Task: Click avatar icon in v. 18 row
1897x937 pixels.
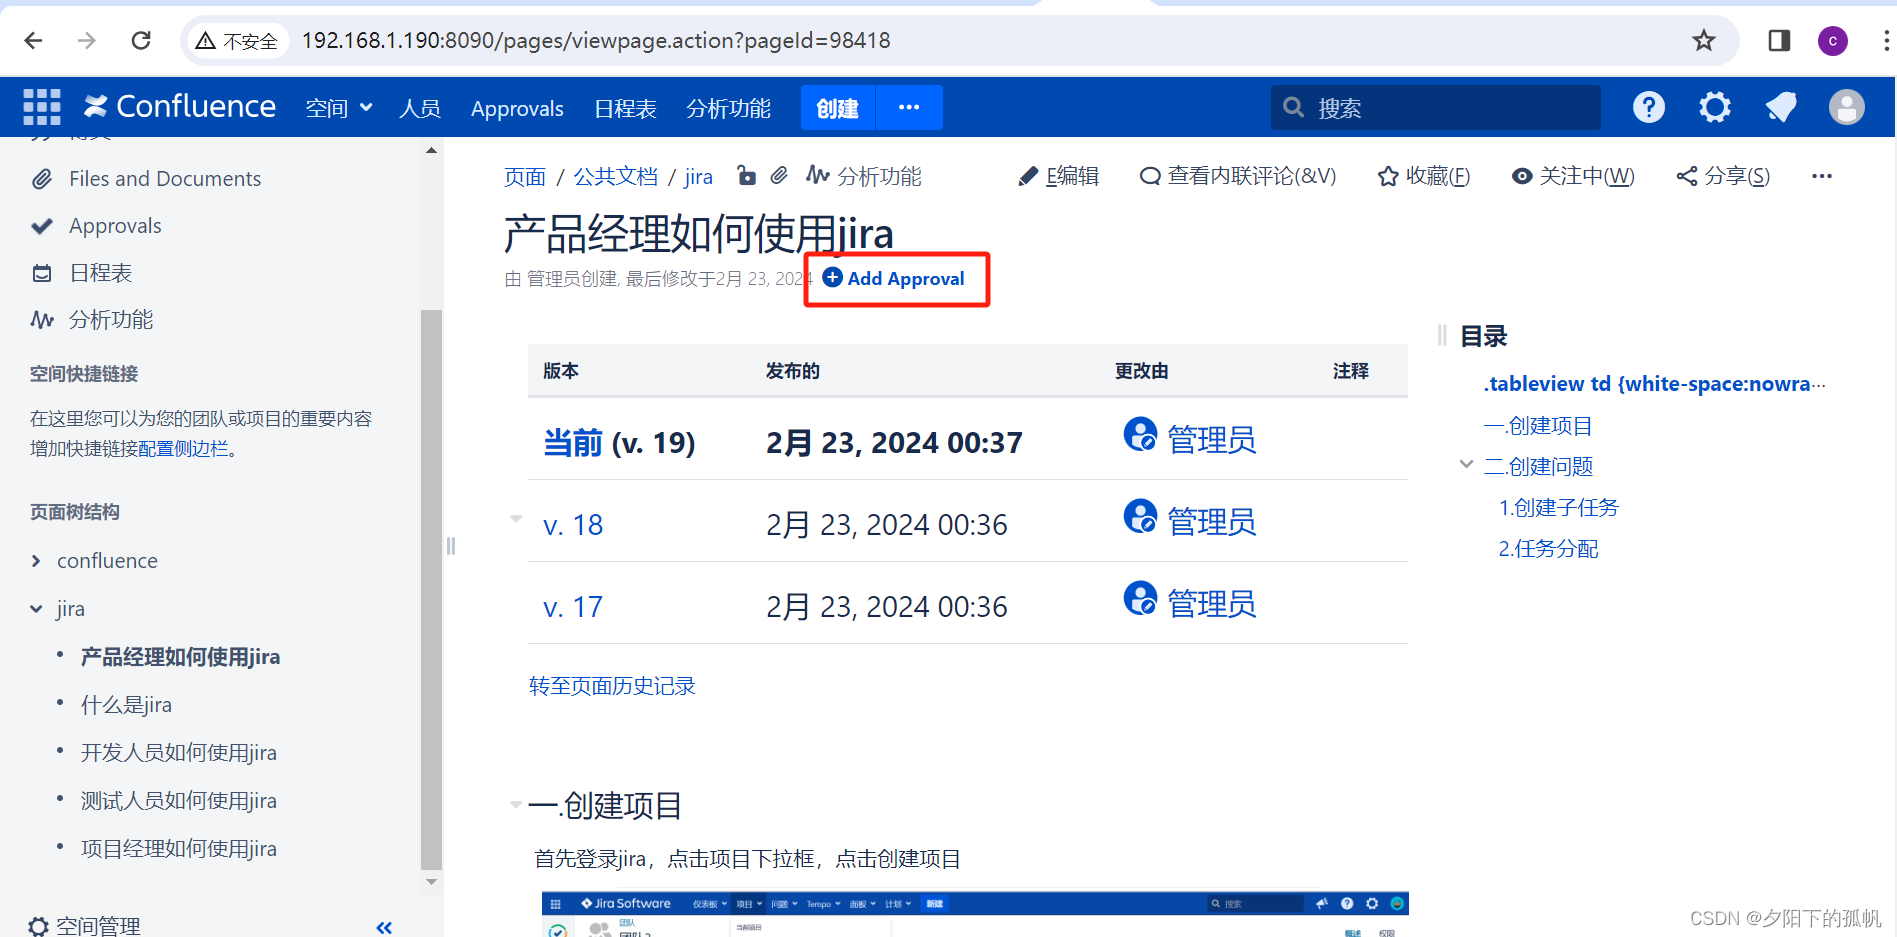Action: pos(1141,517)
